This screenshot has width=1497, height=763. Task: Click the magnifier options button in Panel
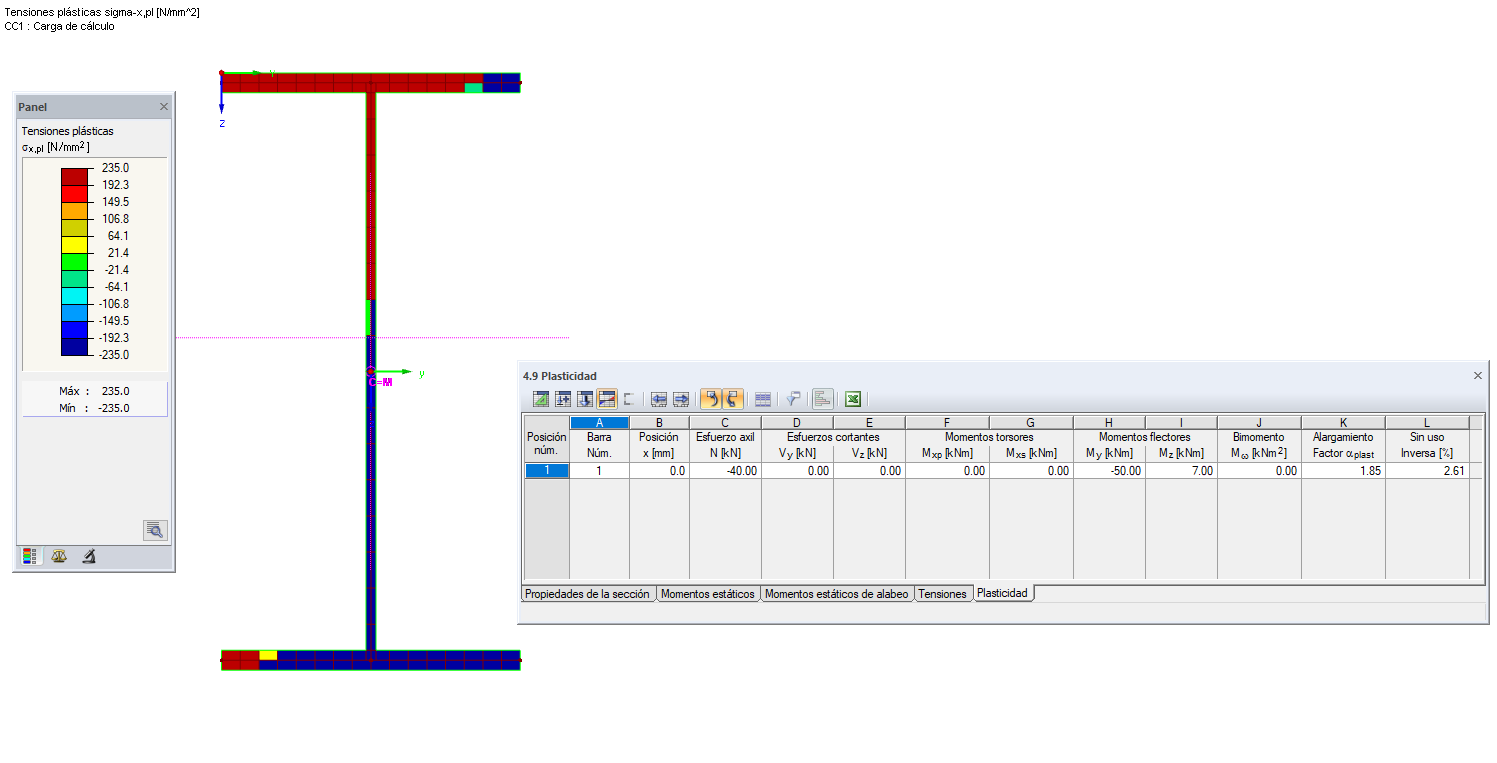pyautogui.click(x=155, y=530)
